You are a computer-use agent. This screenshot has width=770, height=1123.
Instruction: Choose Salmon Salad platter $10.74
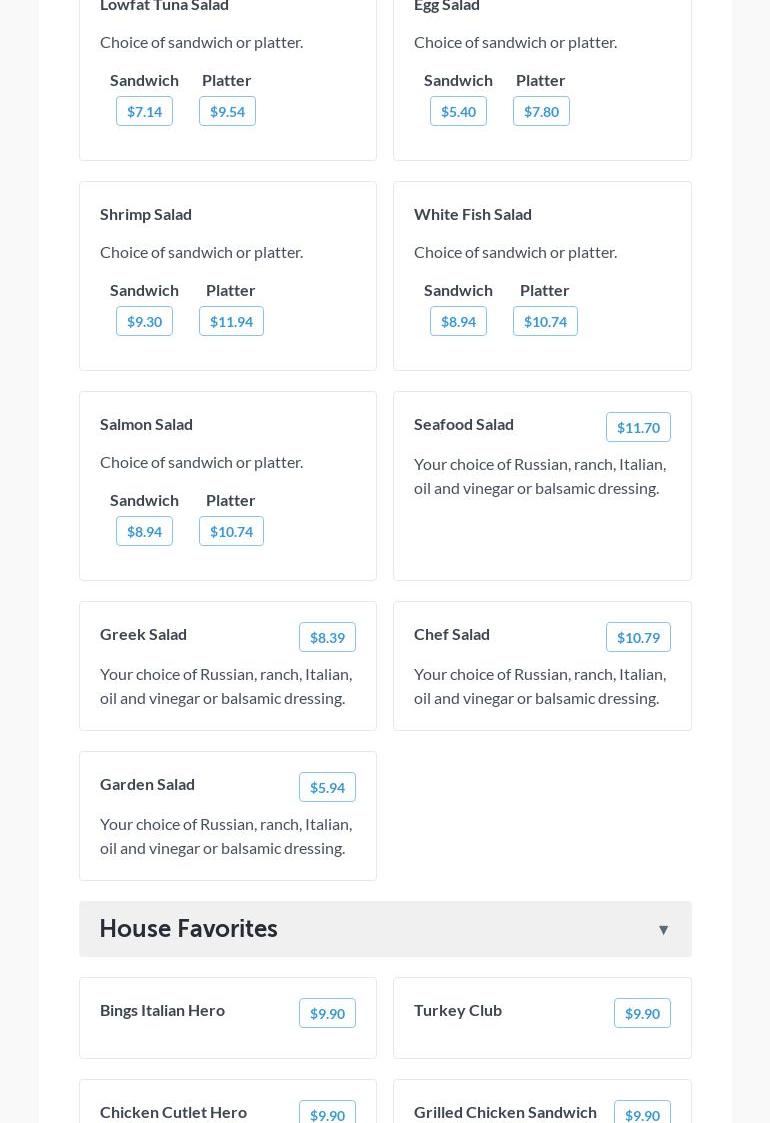click(231, 531)
